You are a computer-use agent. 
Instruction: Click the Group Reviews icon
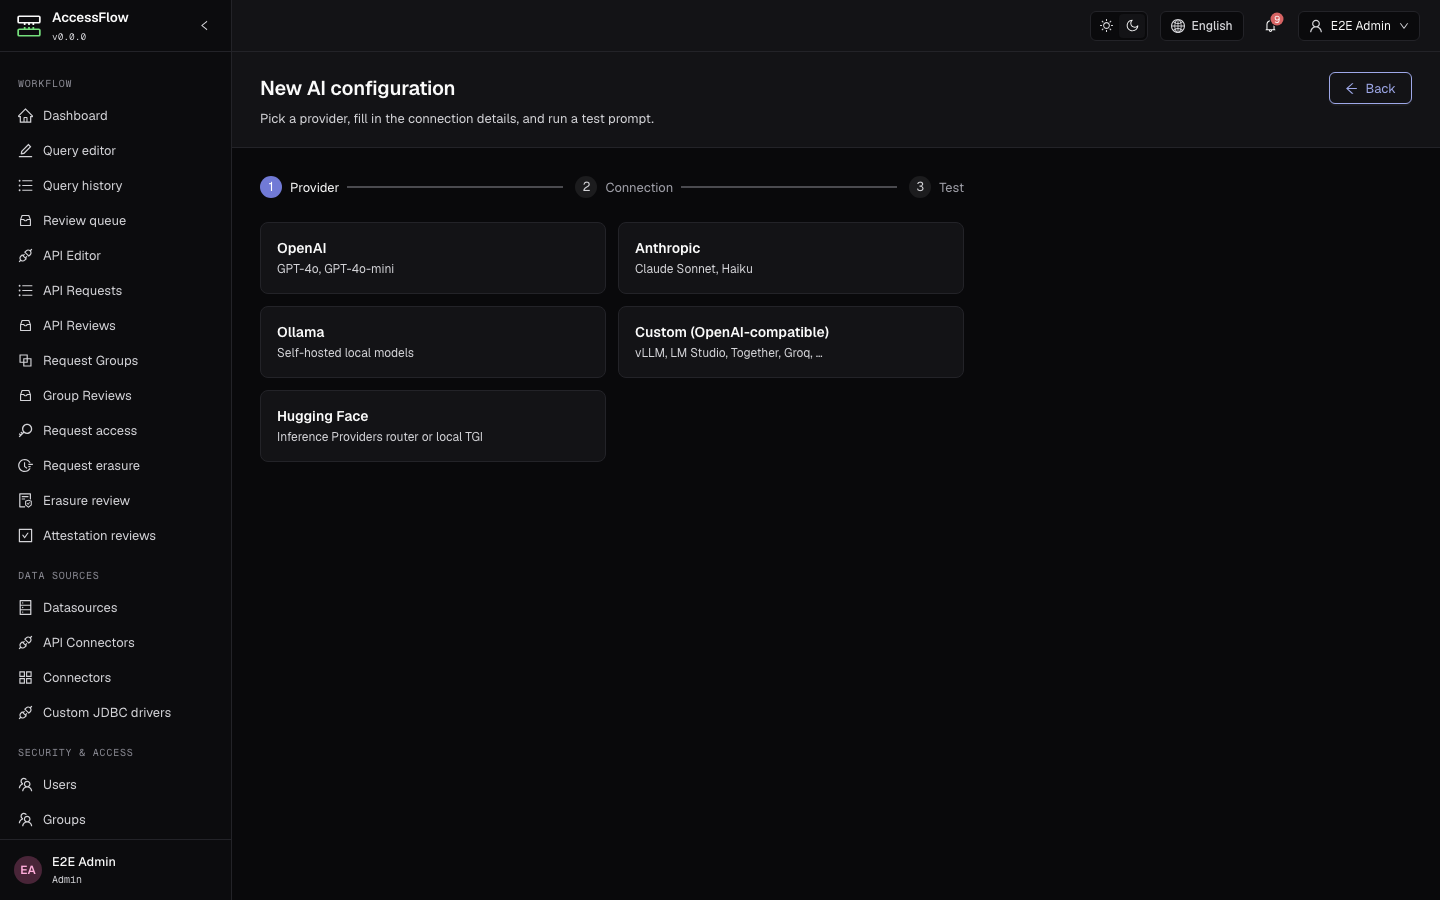tap(25, 396)
